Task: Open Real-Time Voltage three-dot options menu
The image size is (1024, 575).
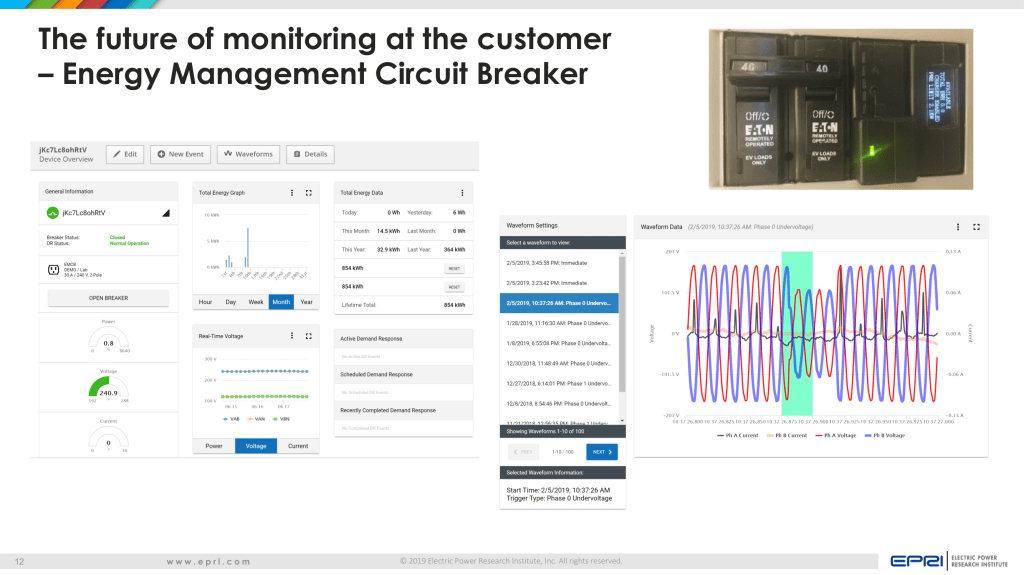Action: 292,336
